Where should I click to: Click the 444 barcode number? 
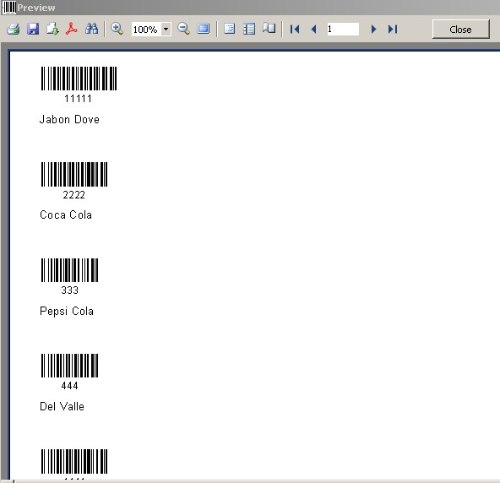[70, 386]
